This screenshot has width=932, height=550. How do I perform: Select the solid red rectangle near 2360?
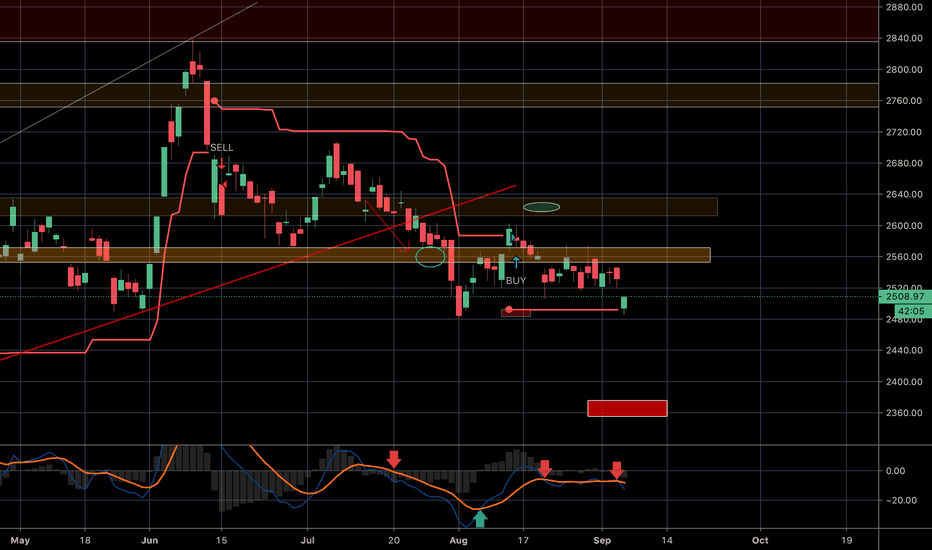pos(627,408)
